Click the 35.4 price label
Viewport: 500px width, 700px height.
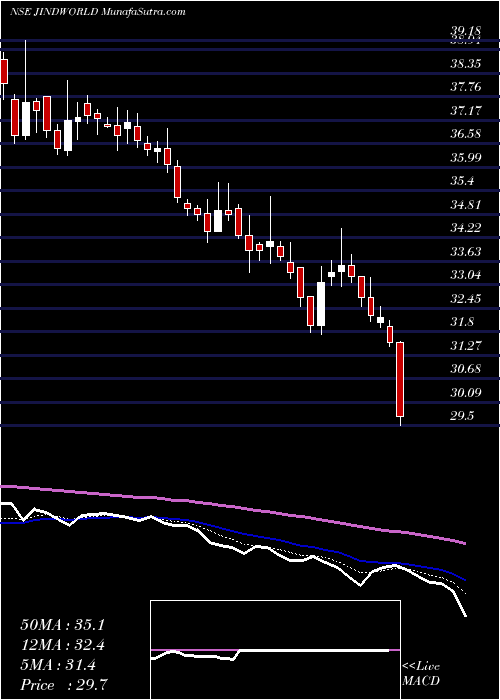[x=462, y=181]
